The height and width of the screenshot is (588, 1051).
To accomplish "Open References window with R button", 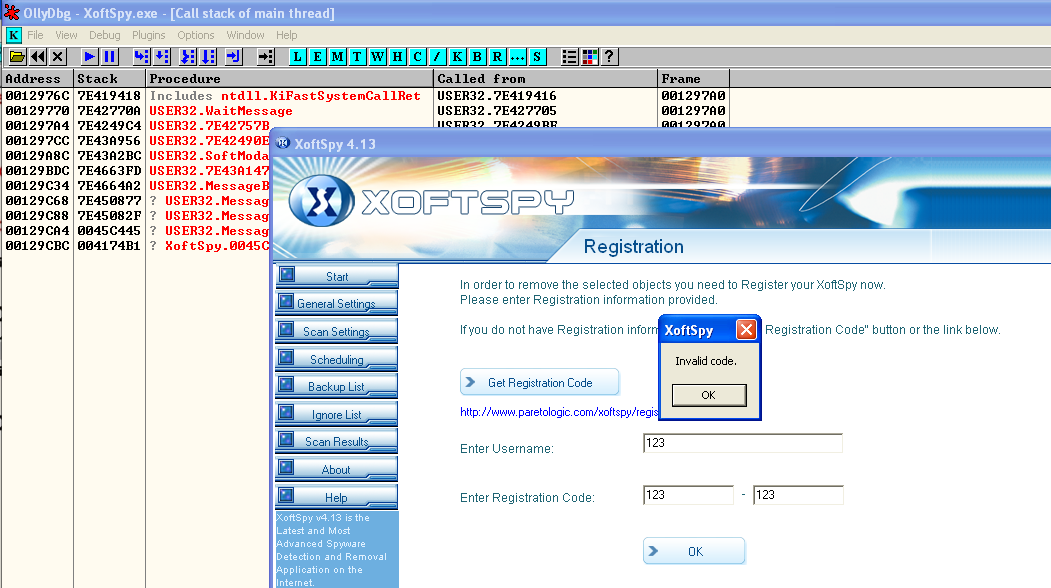I will (497, 57).
